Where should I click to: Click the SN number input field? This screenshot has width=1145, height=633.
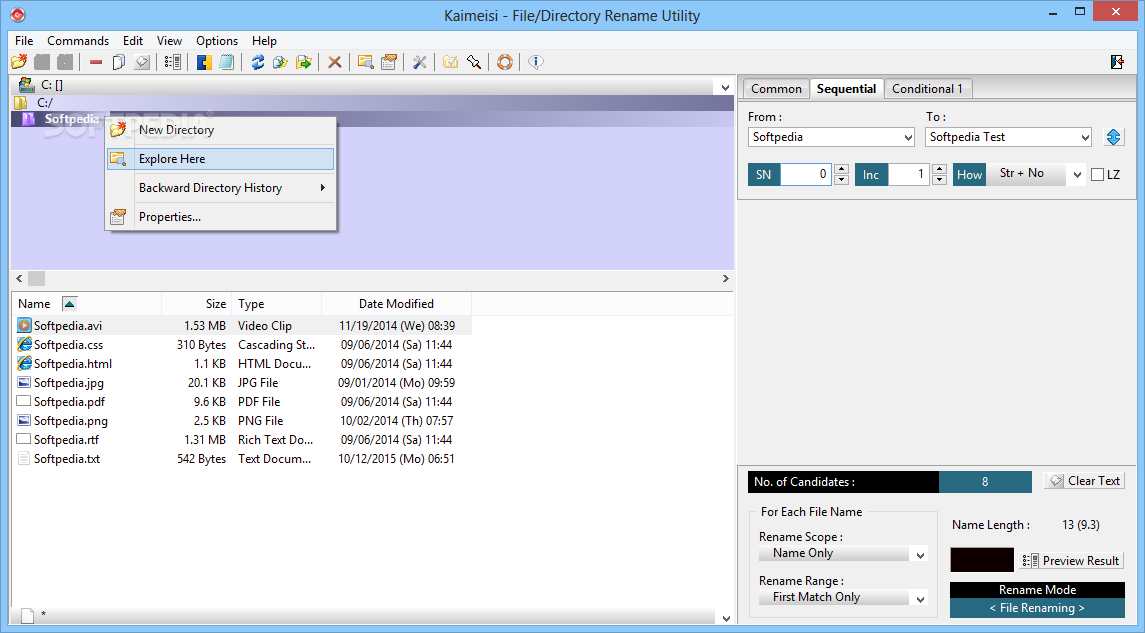pos(805,174)
